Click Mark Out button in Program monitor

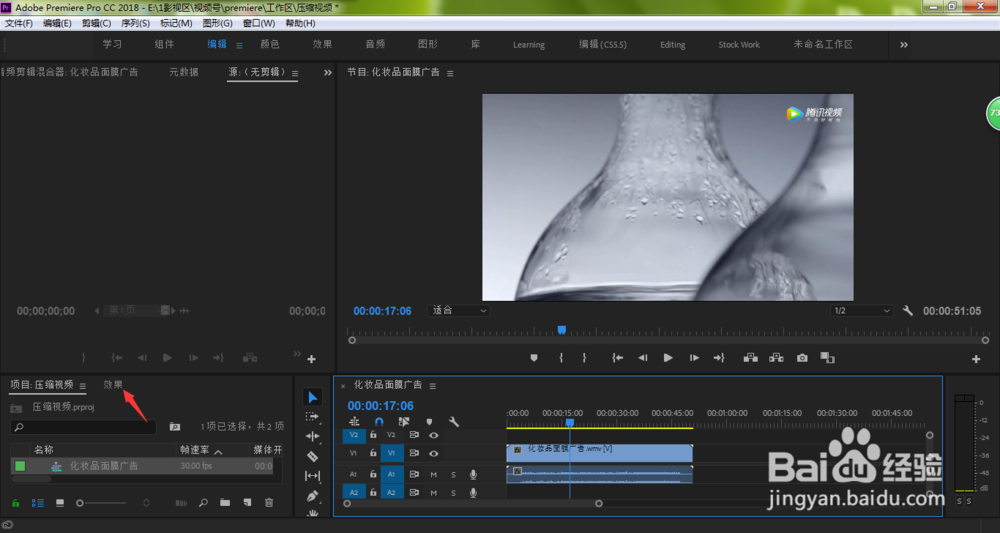click(584, 358)
